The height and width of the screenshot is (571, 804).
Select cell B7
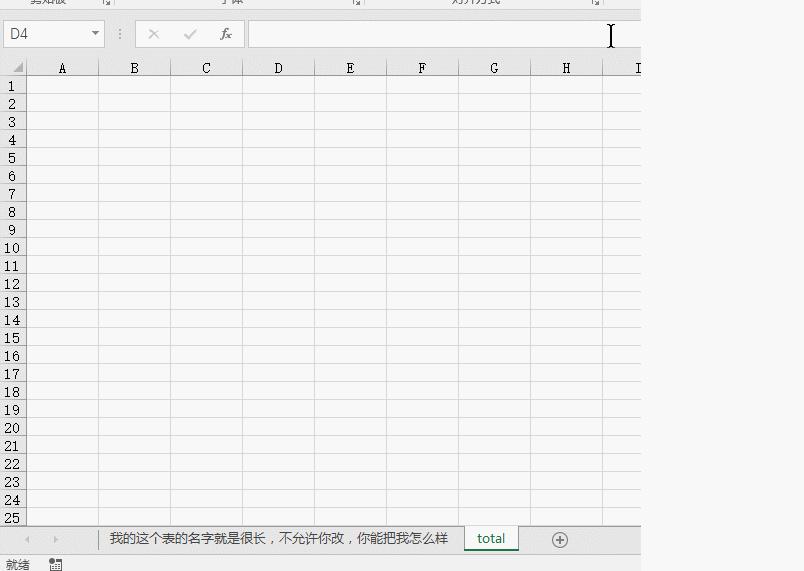tap(134, 194)
